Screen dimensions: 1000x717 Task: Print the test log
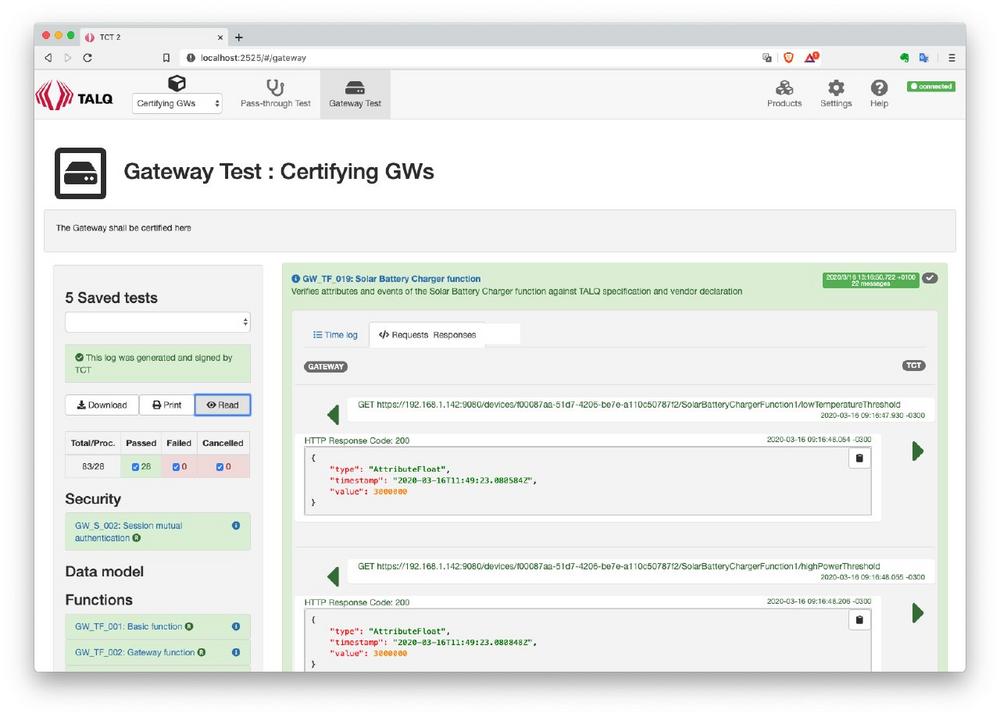pos(167,405)
